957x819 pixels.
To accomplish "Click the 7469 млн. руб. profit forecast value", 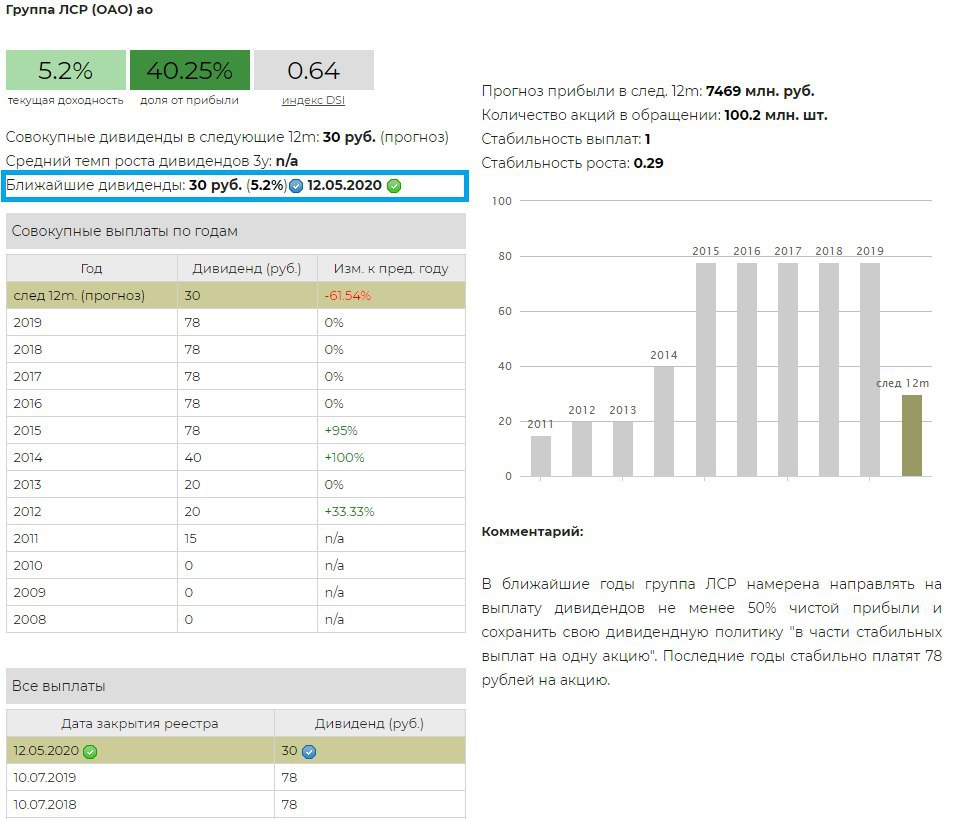I will click(760, 91).
